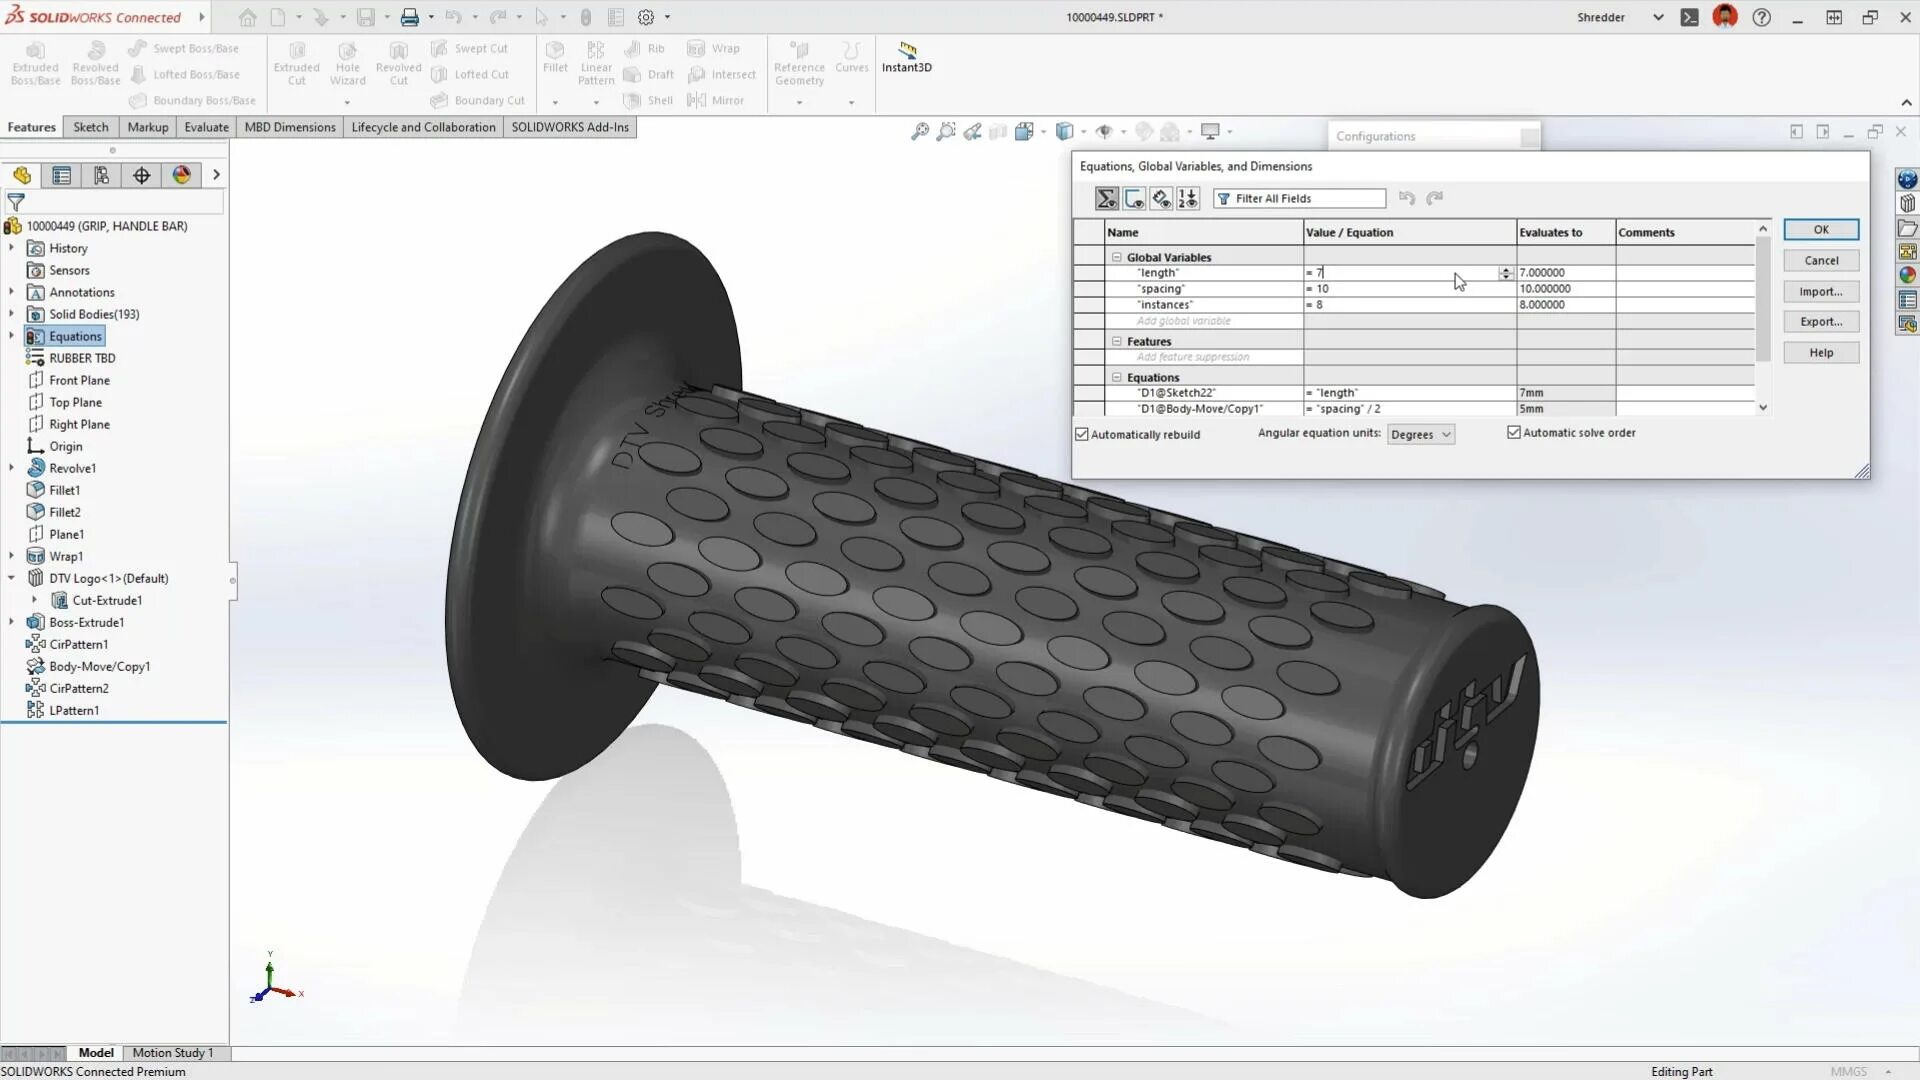Screen dimensions: 1920x1080
Task: Open the DisplayManager color sphere tab
Action: click(x=181, y=175)
